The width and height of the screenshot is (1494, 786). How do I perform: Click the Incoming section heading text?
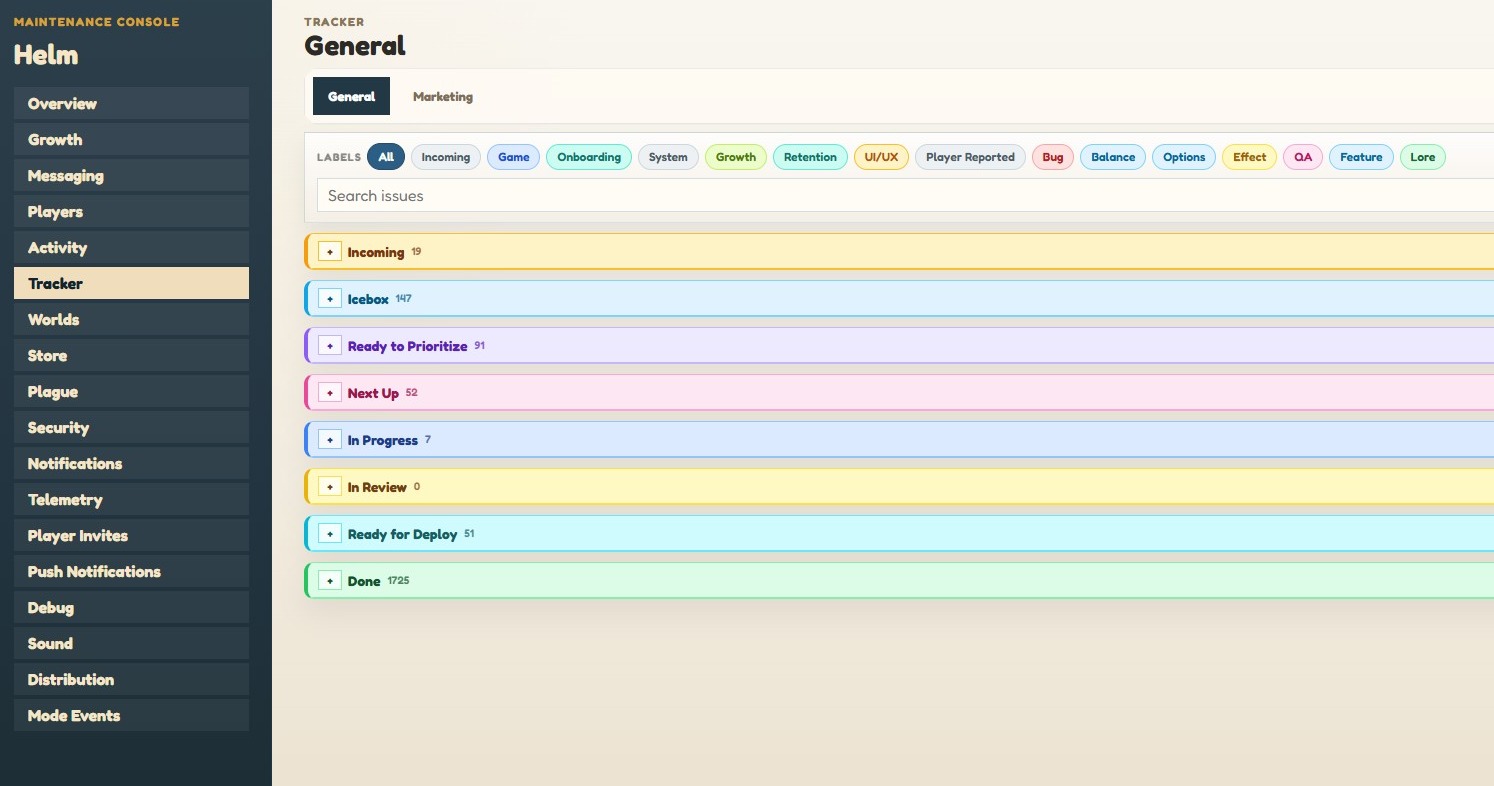(x=376, y=252)
